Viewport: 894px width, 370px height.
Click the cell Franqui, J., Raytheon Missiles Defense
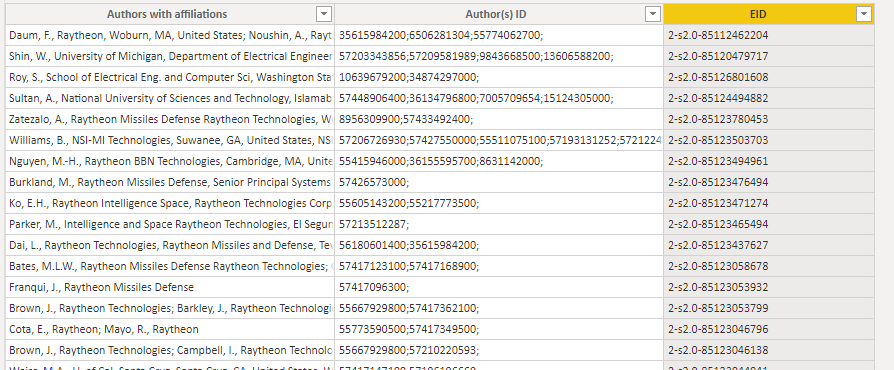click(170, 287)
